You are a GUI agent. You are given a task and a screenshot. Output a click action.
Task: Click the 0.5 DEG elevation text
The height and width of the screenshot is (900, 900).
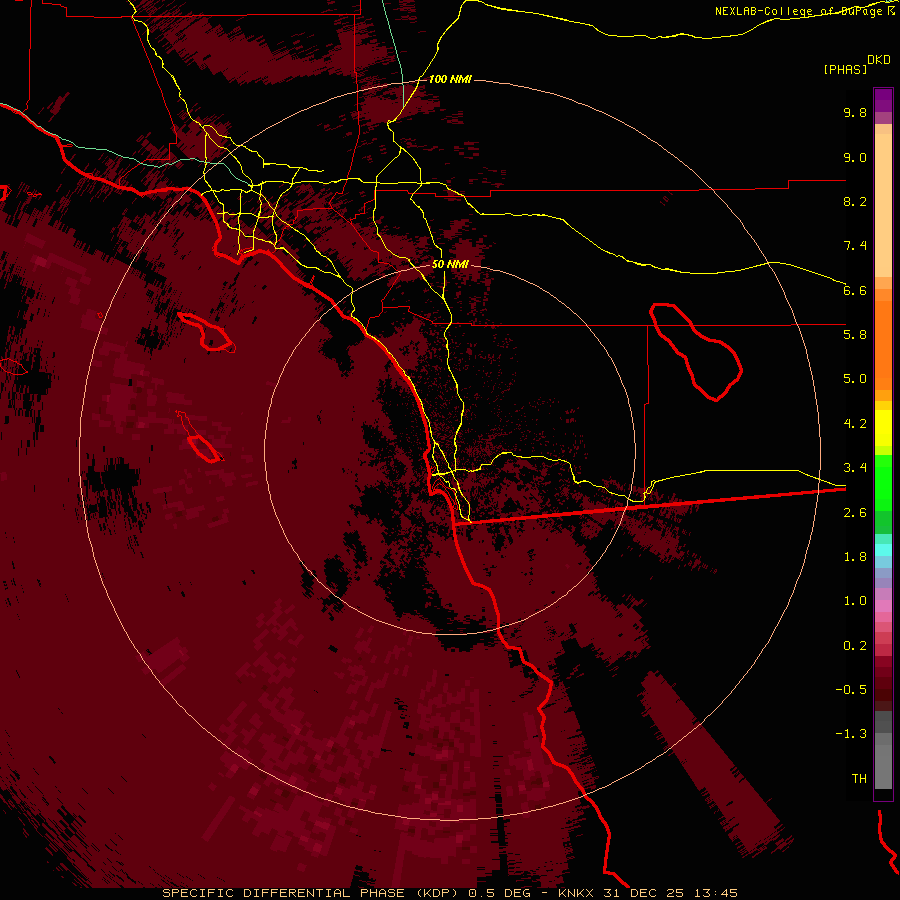499,893
